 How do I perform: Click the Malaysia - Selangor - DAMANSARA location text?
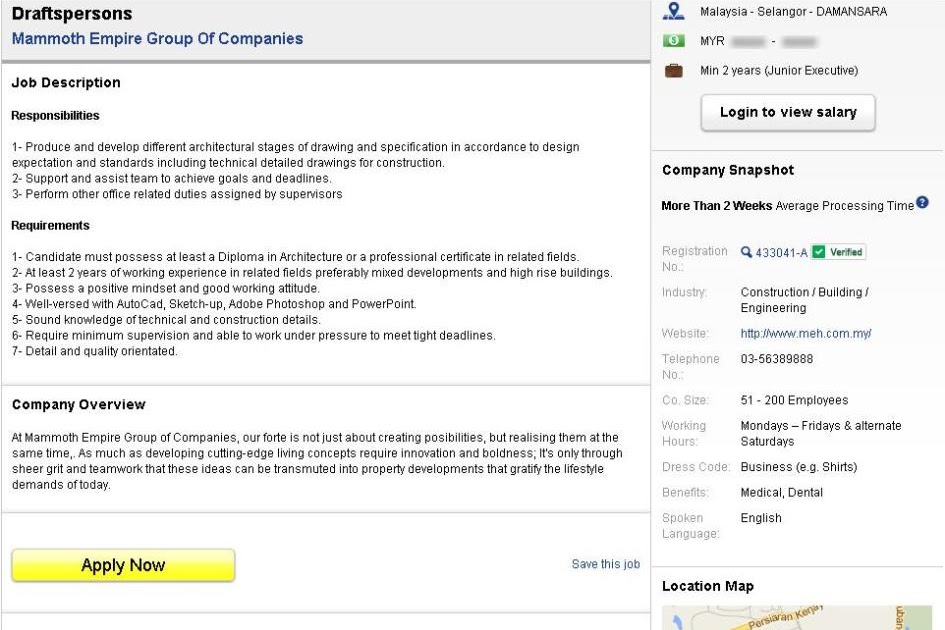click(793, 12)
